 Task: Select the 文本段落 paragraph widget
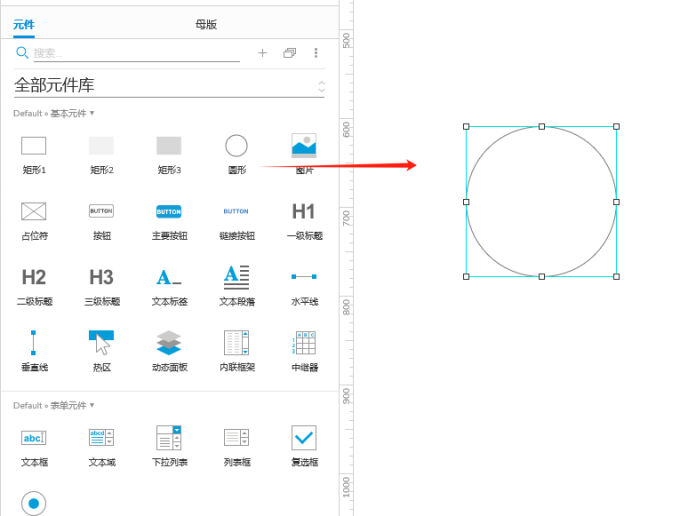pos(237,286)
